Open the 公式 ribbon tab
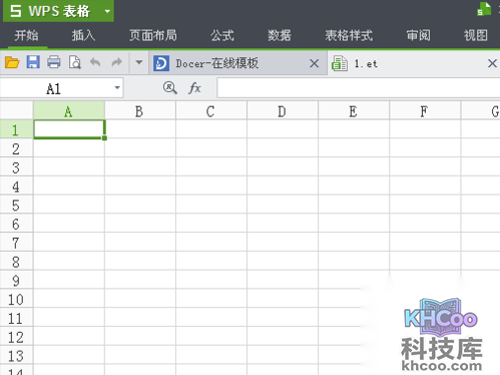 (x=222, y=35)
